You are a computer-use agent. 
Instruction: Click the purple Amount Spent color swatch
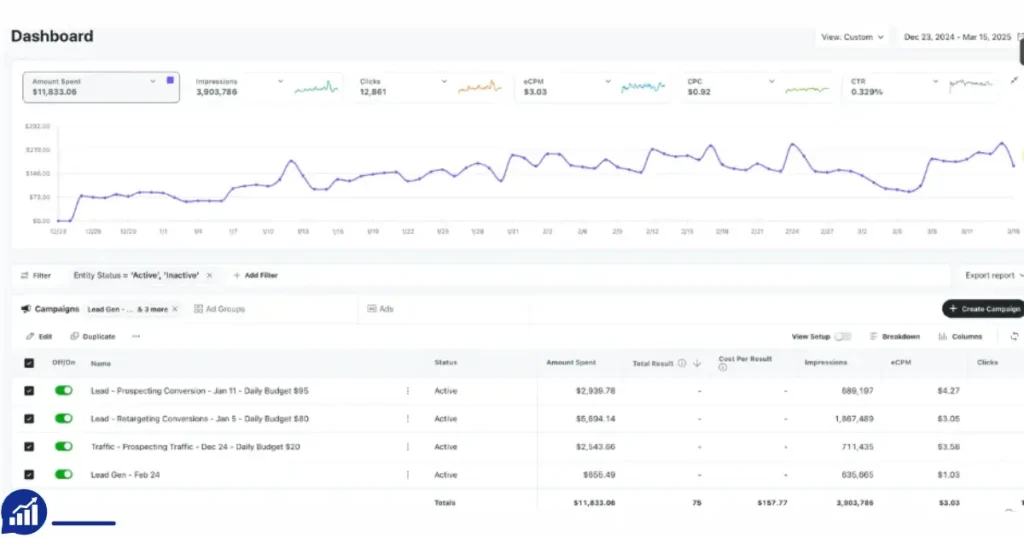[x=170, y=80]
